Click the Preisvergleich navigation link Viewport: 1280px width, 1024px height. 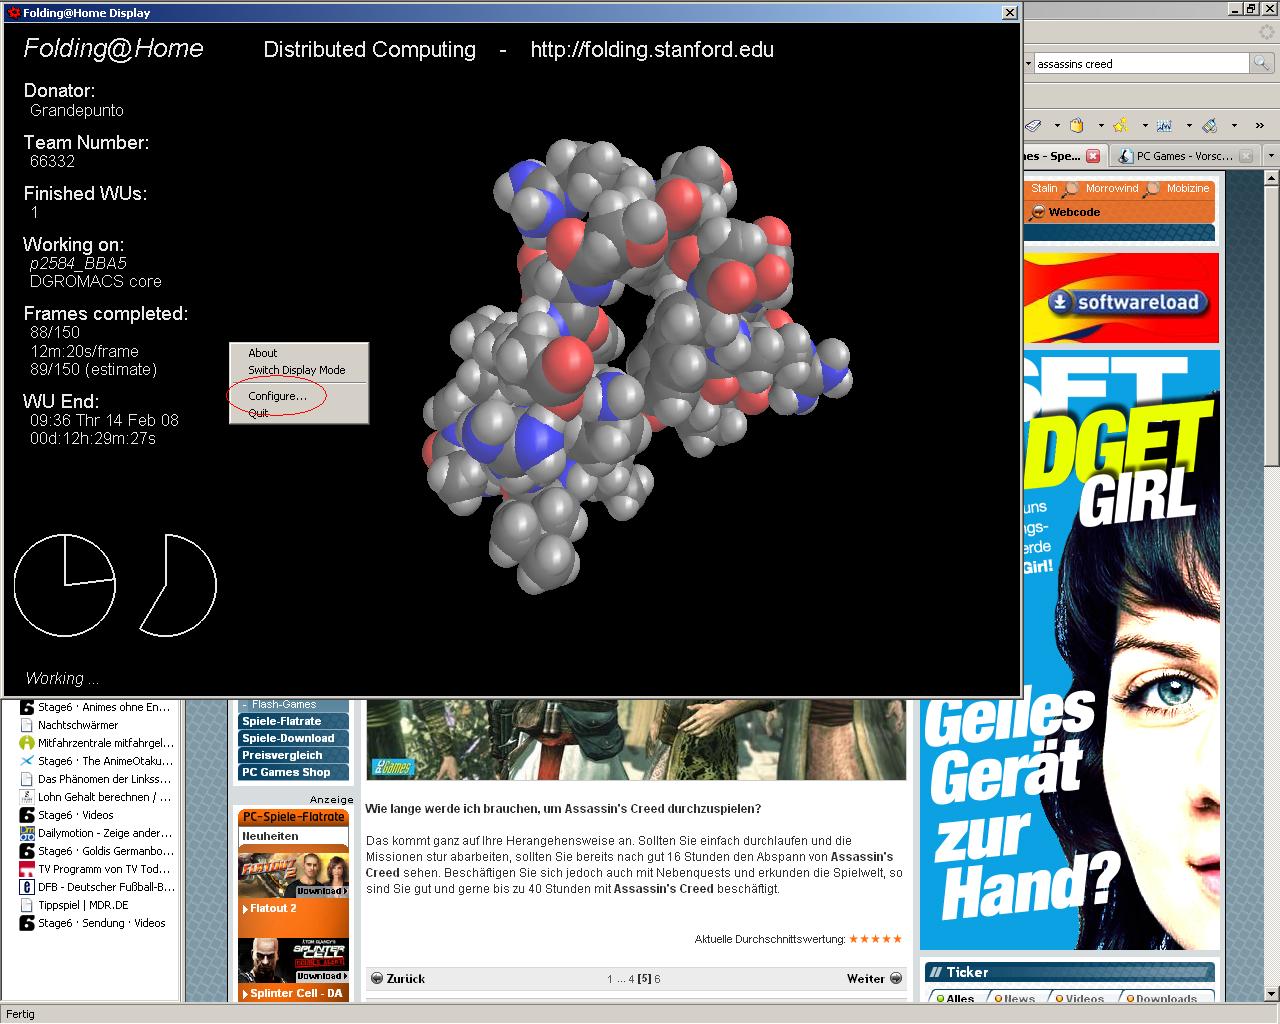point(293,755)
